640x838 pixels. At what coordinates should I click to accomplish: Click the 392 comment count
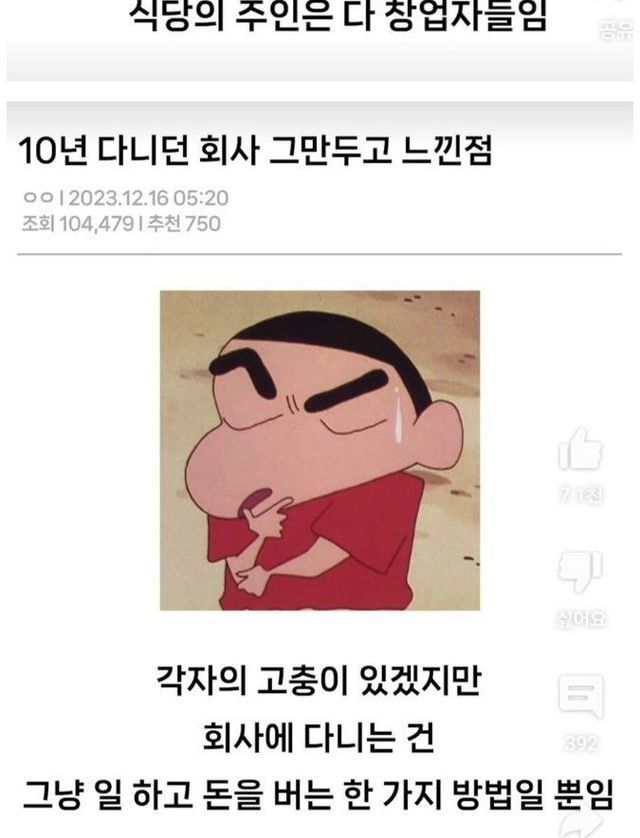point(581,743)
